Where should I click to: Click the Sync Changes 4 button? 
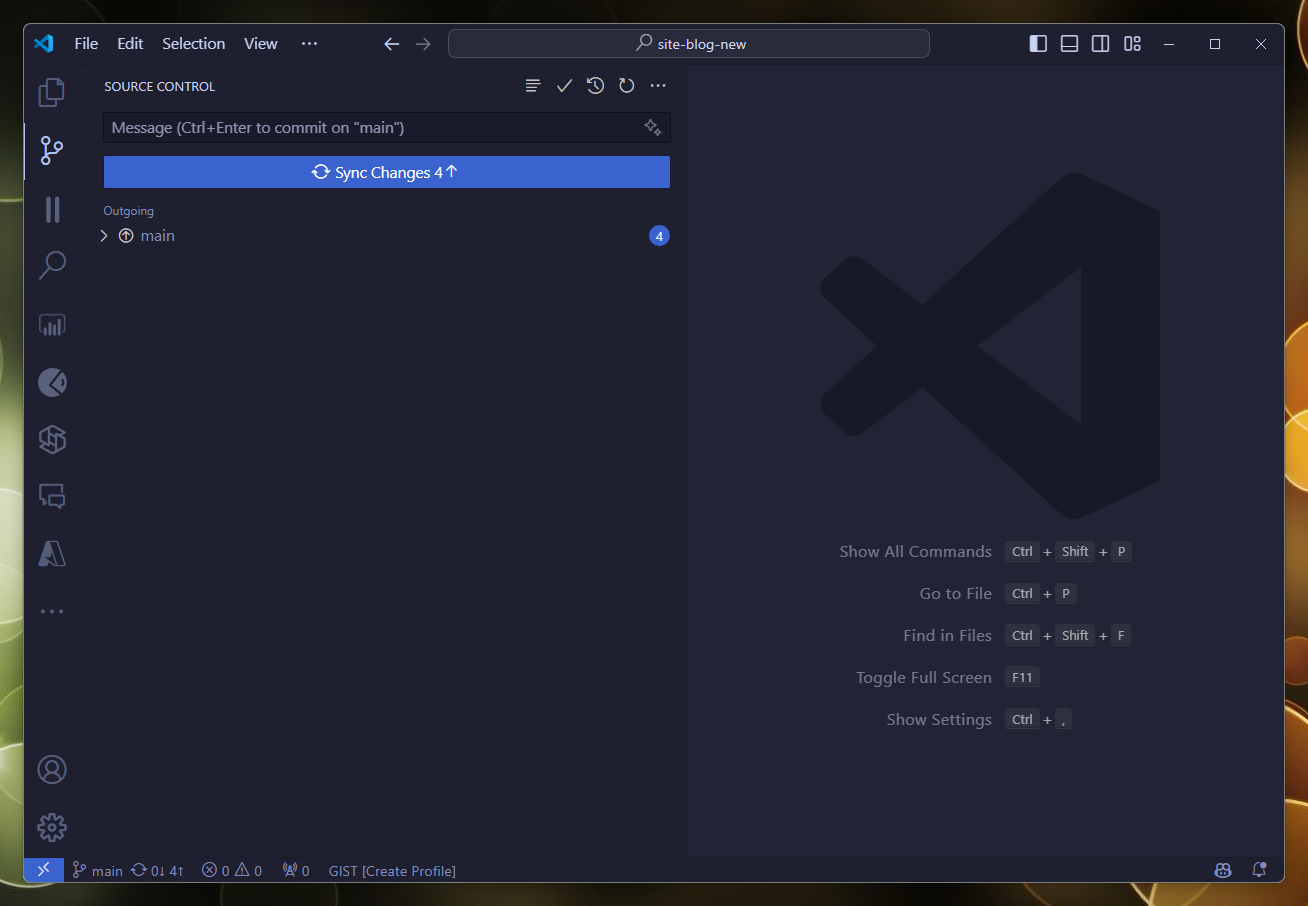[387, 172]
